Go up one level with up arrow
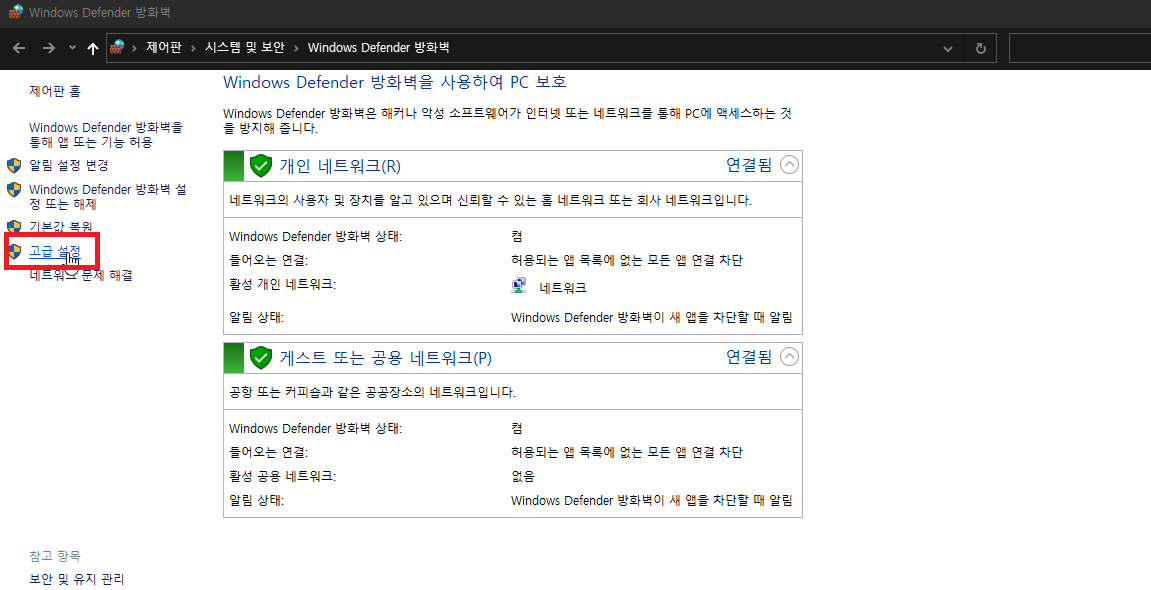 pos(92,48)
